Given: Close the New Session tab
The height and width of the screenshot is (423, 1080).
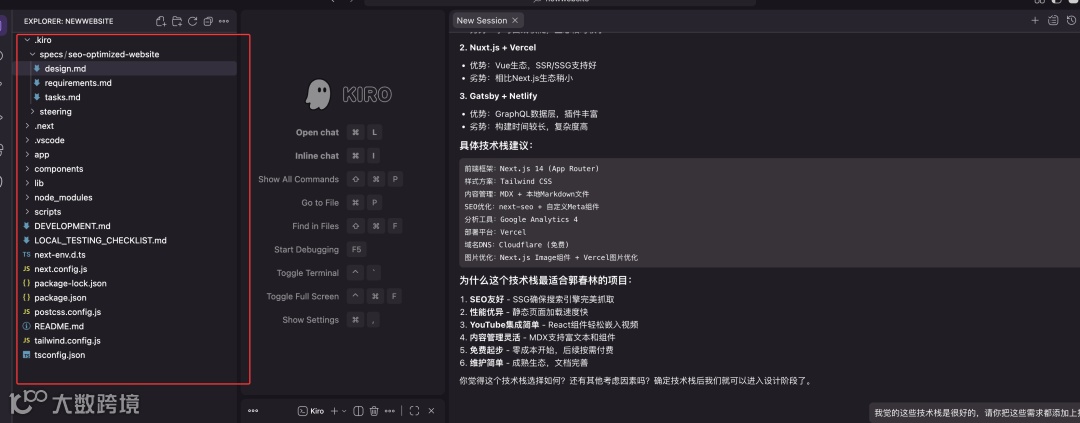Looking at the screenshot, I should coord(515,21).
